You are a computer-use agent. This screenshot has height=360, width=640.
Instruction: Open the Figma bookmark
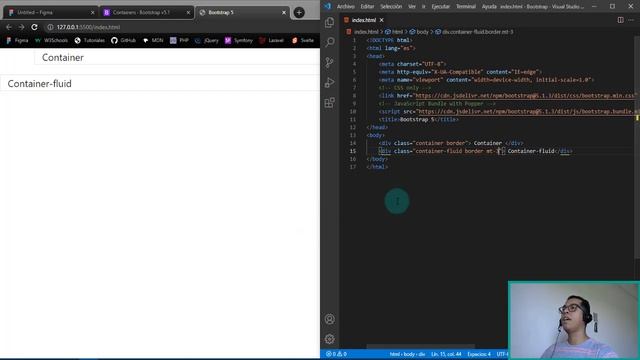tap(17, 40)
